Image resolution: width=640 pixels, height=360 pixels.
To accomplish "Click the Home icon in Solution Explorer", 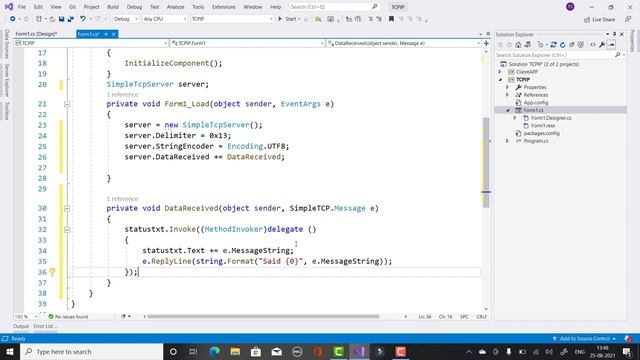I will point(518,44).
